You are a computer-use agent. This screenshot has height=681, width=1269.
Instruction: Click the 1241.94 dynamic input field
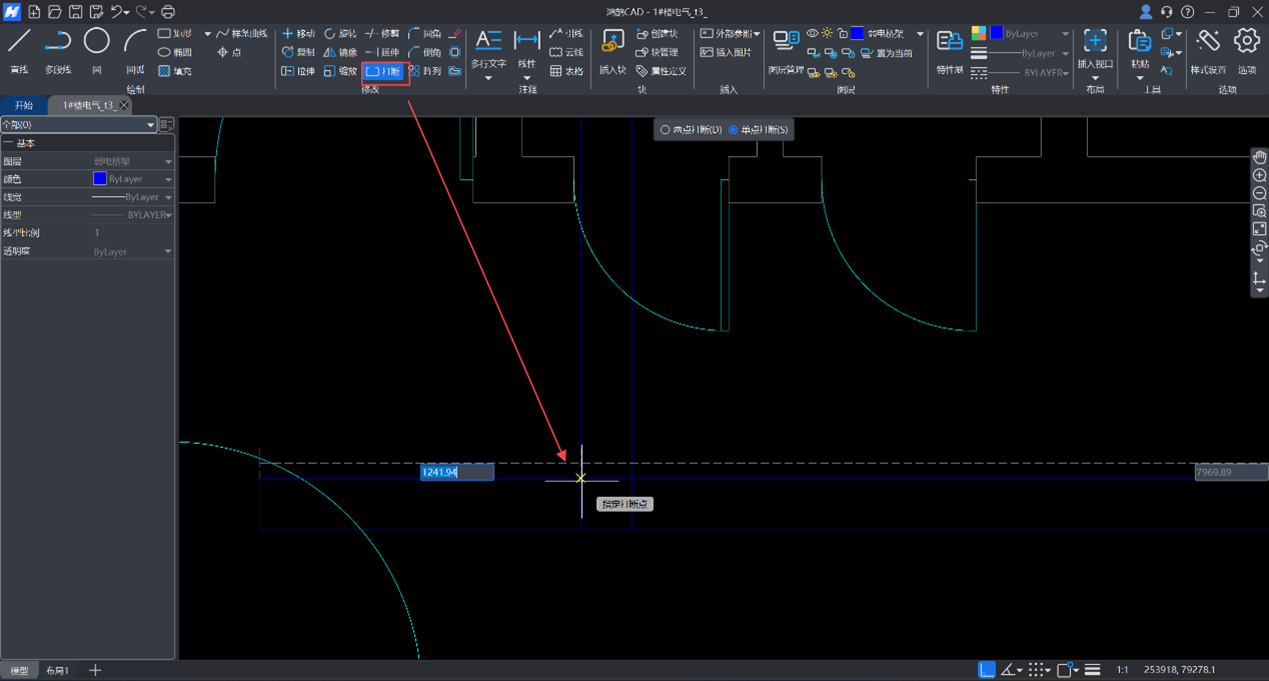(456, 472)
